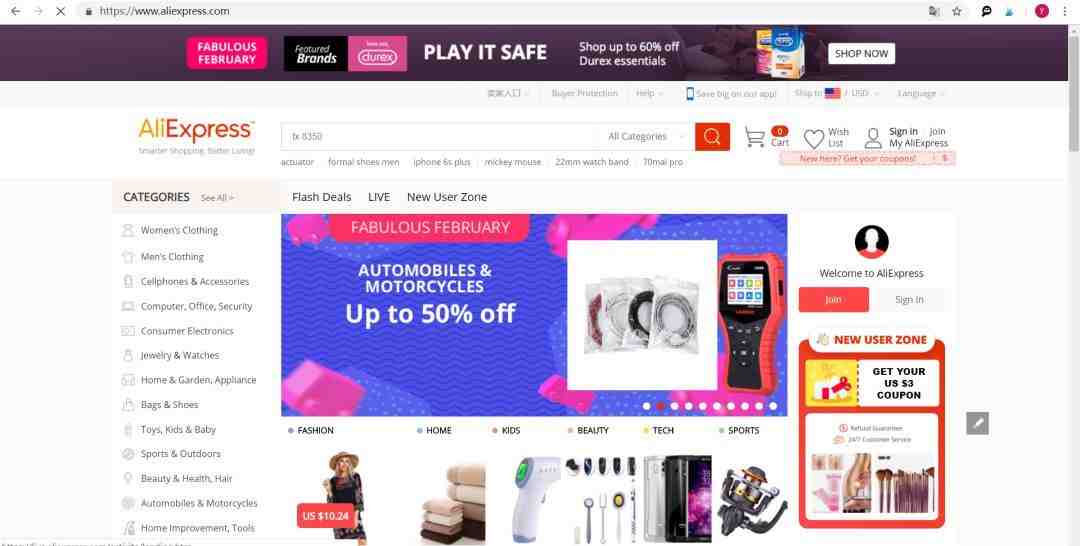The image size is (1080, 546).
Task: Click the translate page icon in address bar
Action: tap(934, 11)
